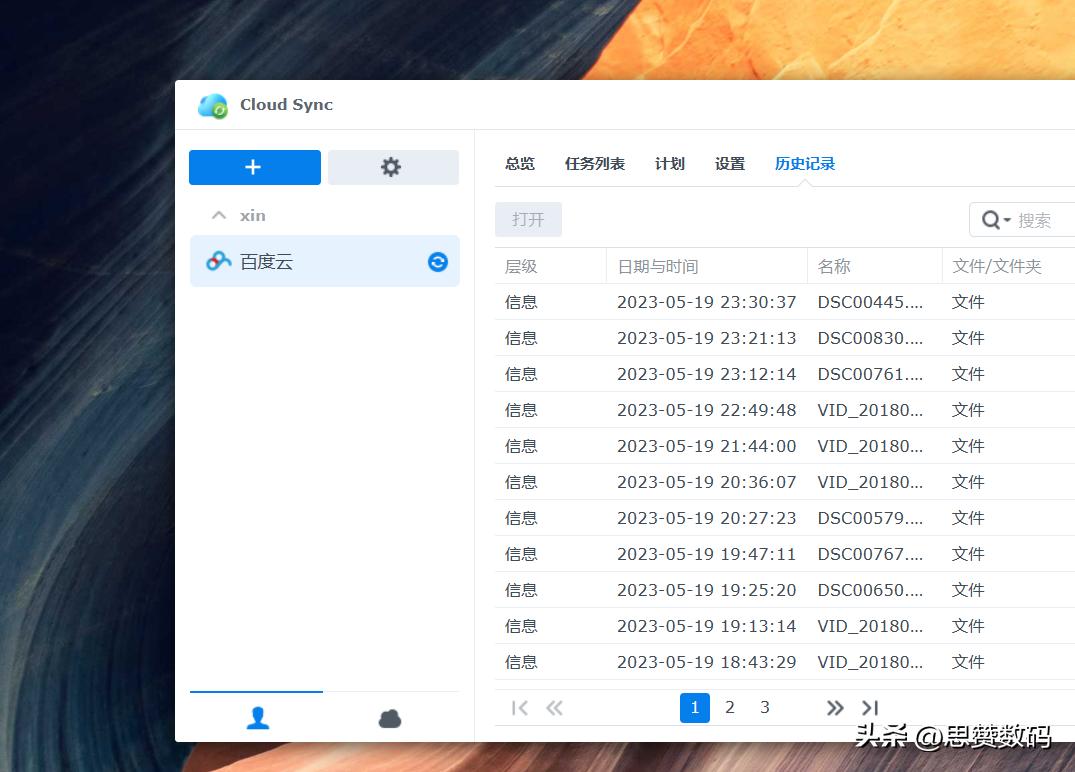Click inside the 搜索 input field
The image size is (1075, 772).
[1040, 219]
